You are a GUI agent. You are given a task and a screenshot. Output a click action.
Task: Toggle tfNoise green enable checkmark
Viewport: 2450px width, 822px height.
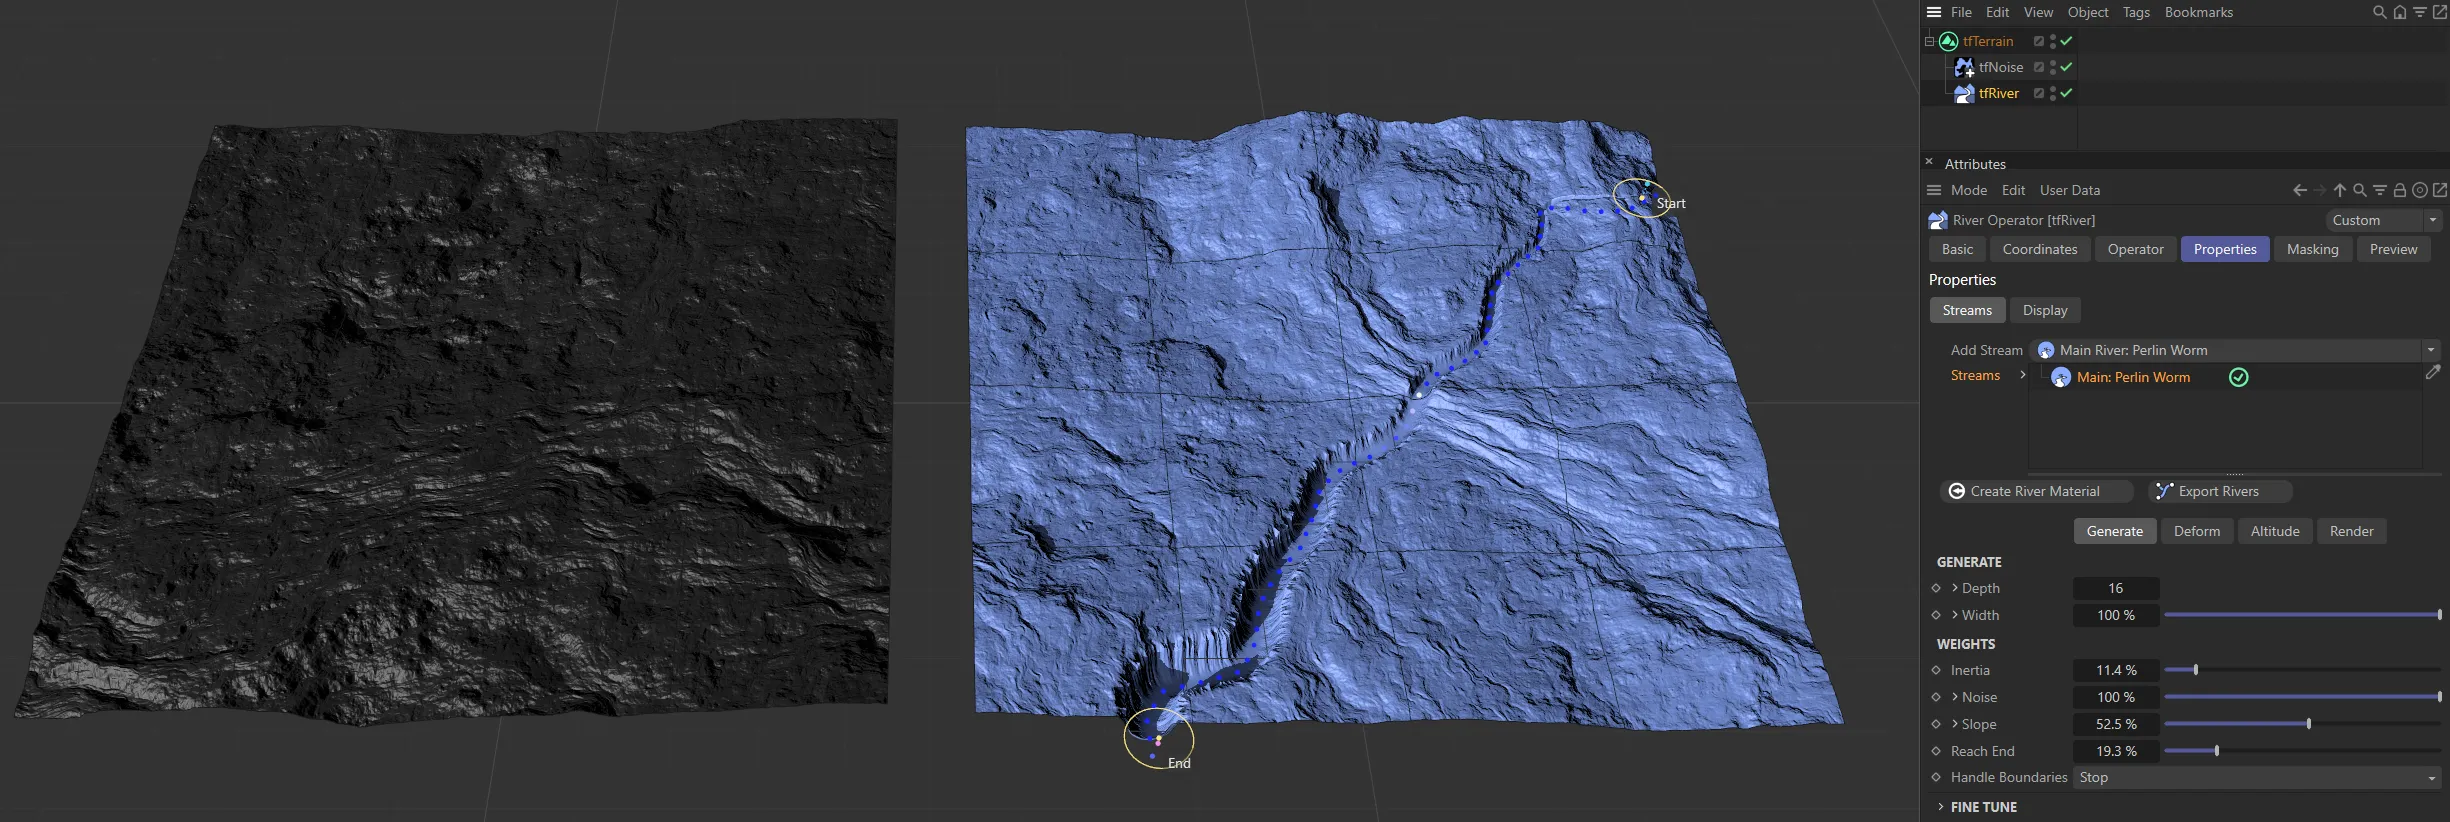click(x=2066, y=67)
